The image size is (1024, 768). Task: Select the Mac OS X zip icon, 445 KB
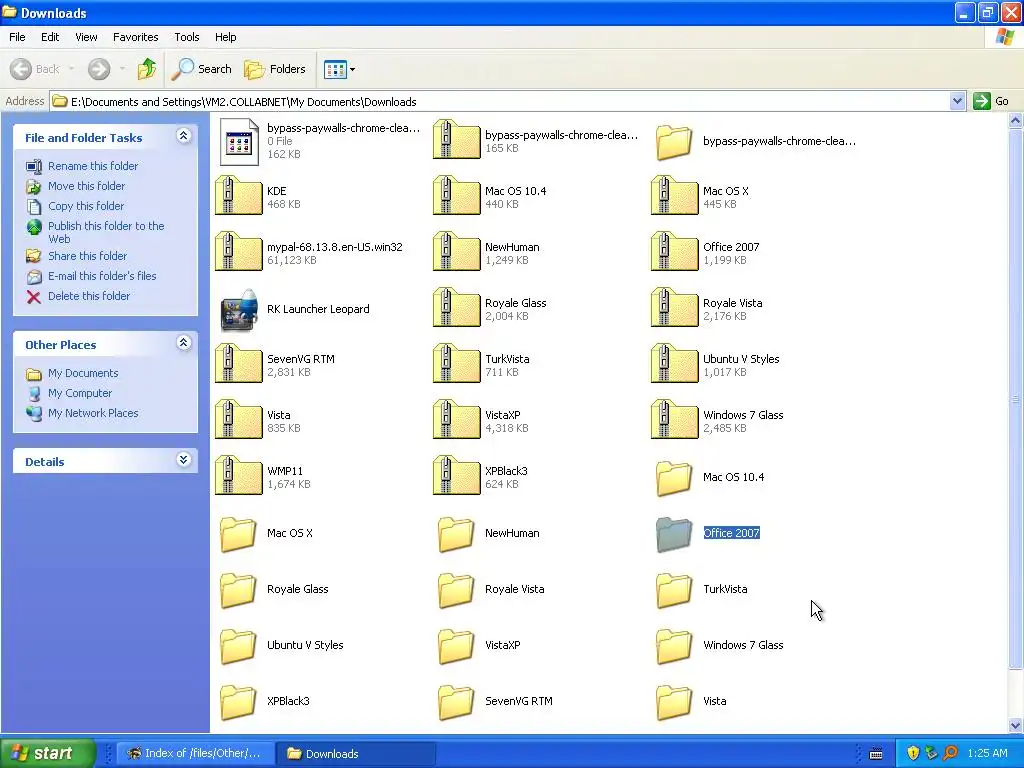(675, 195)
